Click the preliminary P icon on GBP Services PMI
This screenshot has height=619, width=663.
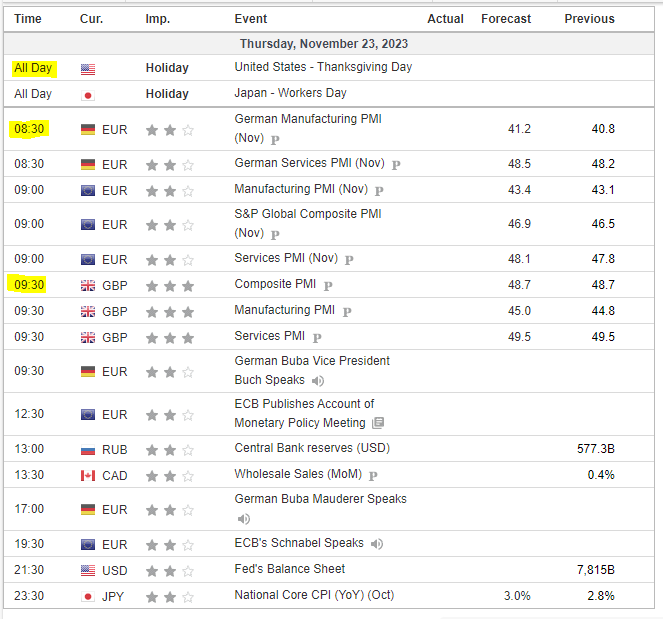(x=317, y=338)
